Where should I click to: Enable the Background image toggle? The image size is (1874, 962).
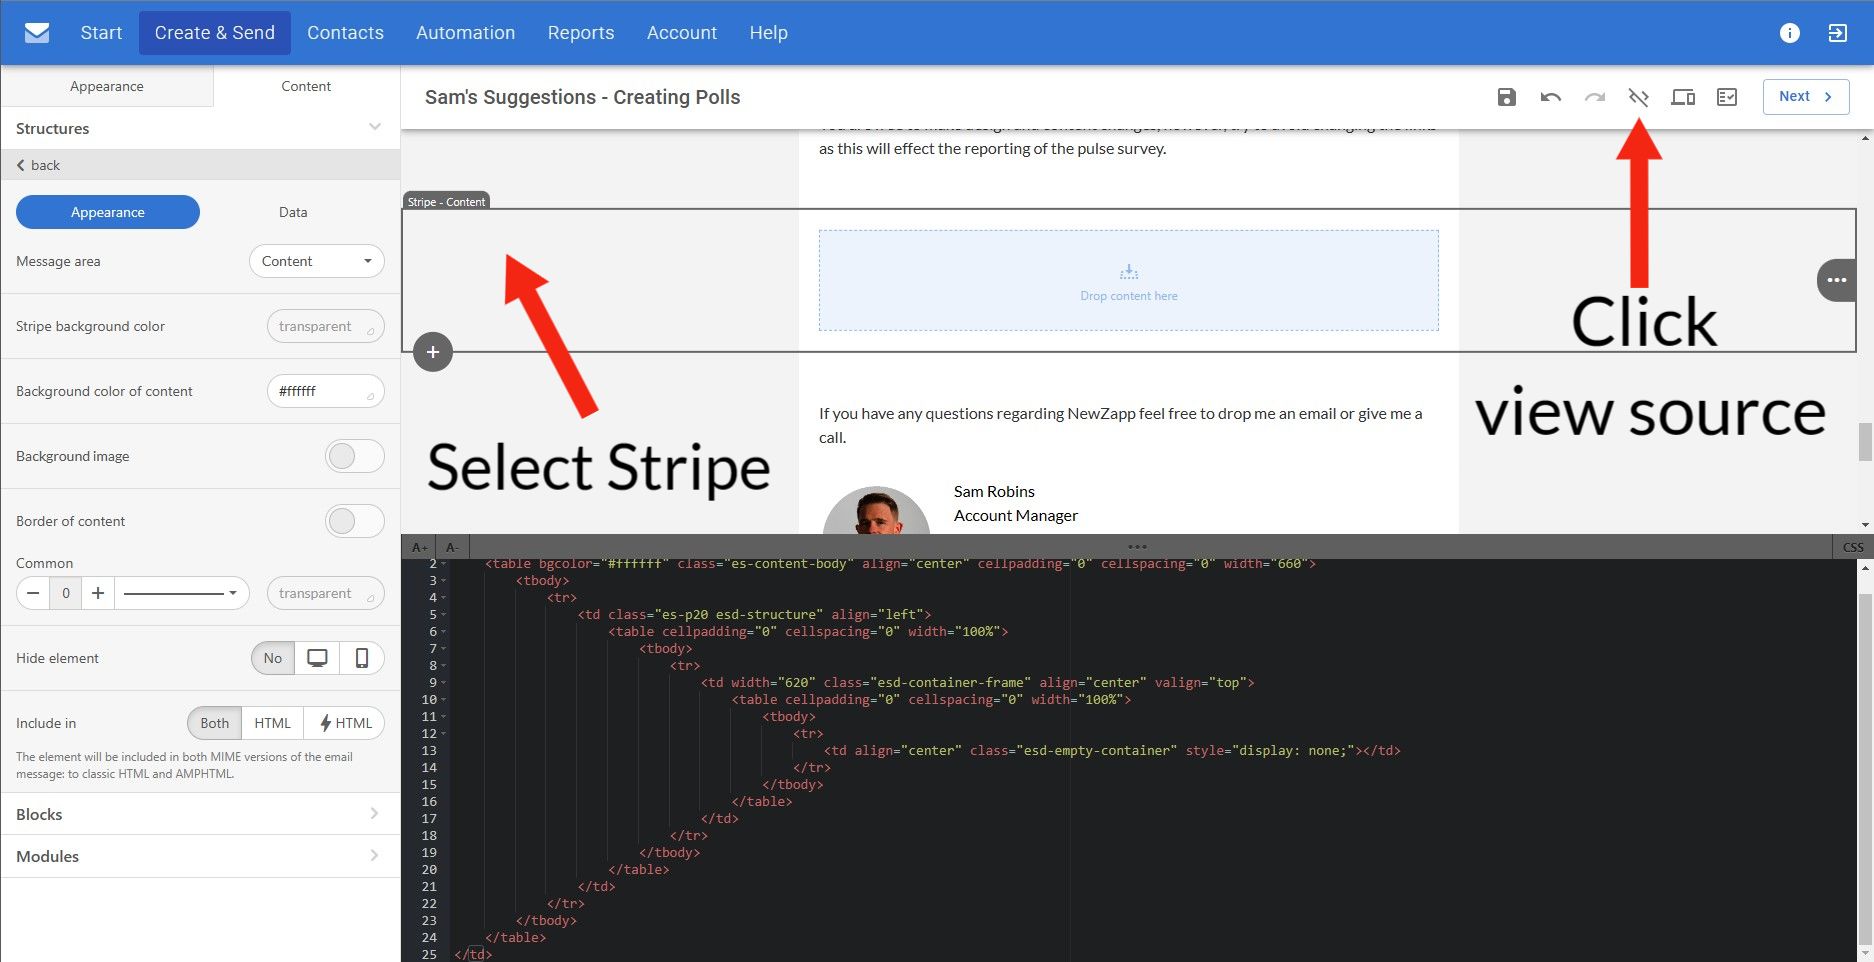click(354, 456)
